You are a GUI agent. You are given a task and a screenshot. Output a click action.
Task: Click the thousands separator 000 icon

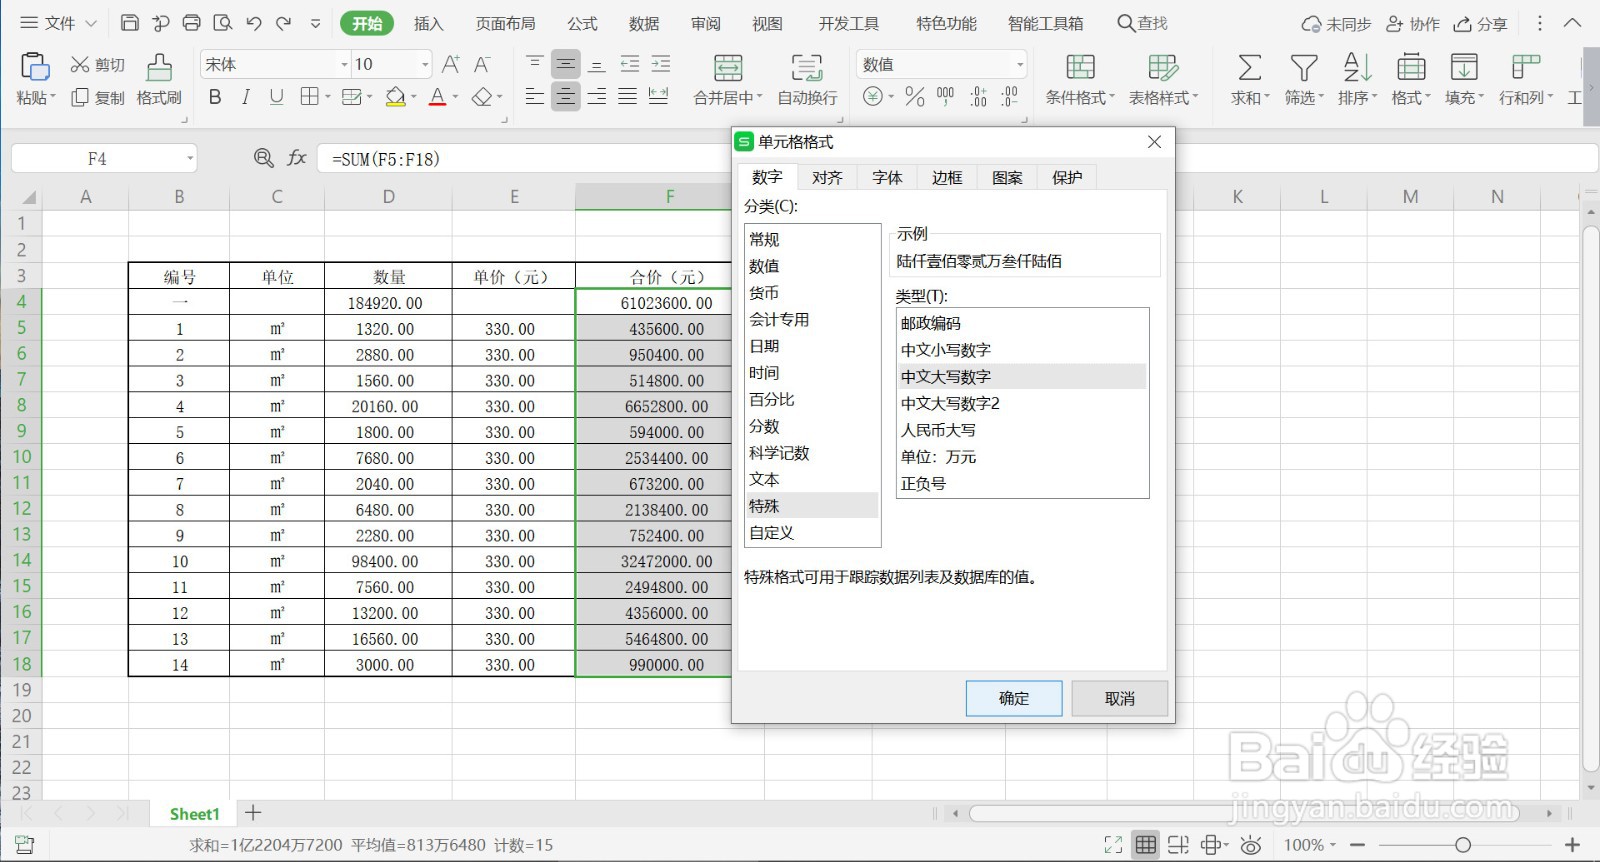(945, 97)
